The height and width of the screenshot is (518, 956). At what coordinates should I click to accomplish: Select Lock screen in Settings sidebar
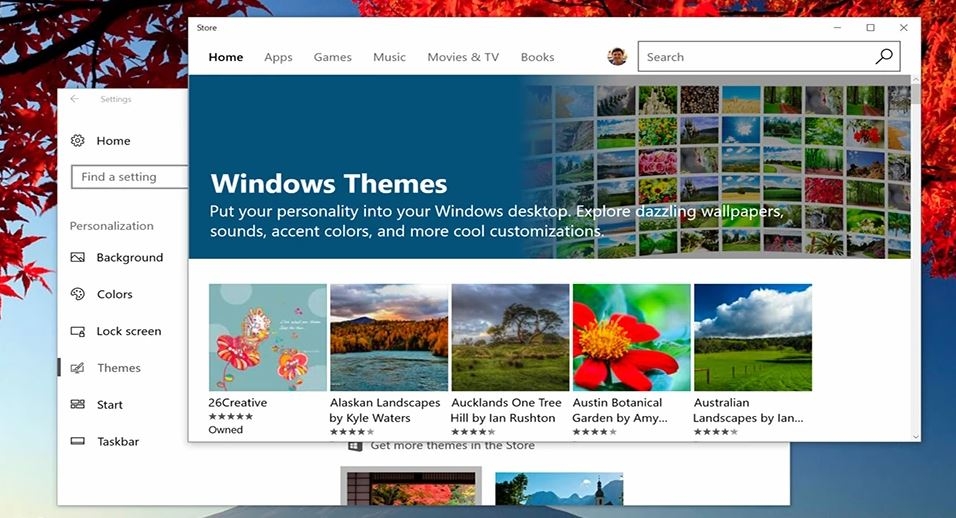[x=129, y=331]
